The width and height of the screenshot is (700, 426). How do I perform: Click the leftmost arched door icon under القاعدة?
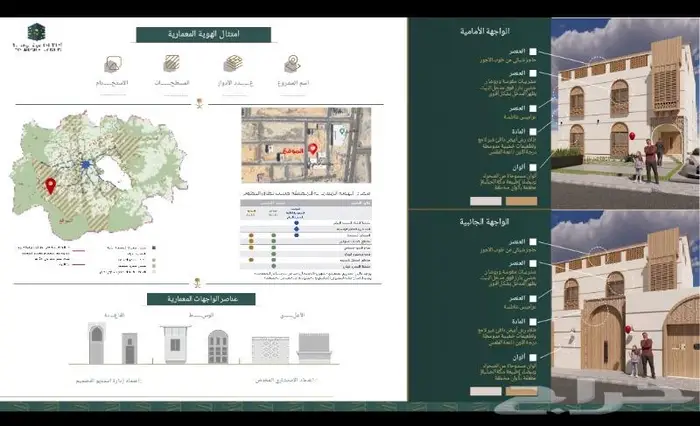click(96, 345)
